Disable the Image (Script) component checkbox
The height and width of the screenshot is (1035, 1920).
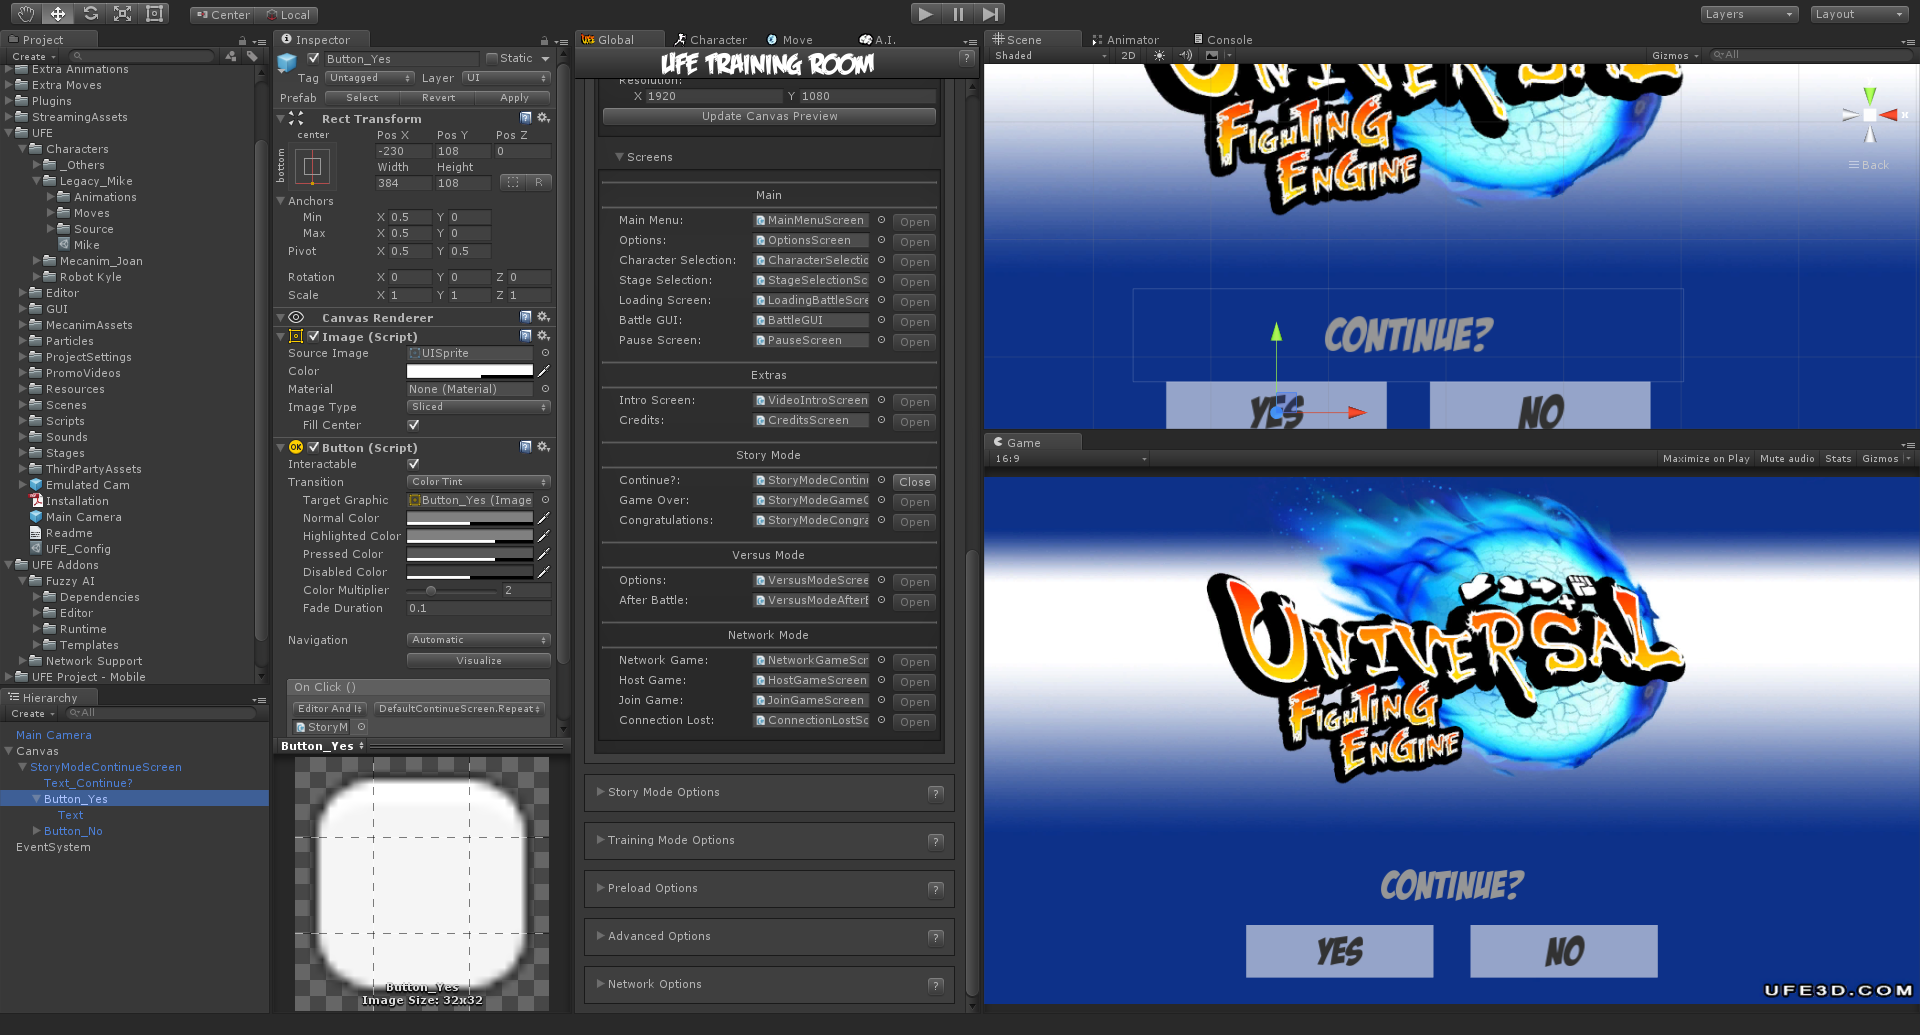tap(314, 336)
